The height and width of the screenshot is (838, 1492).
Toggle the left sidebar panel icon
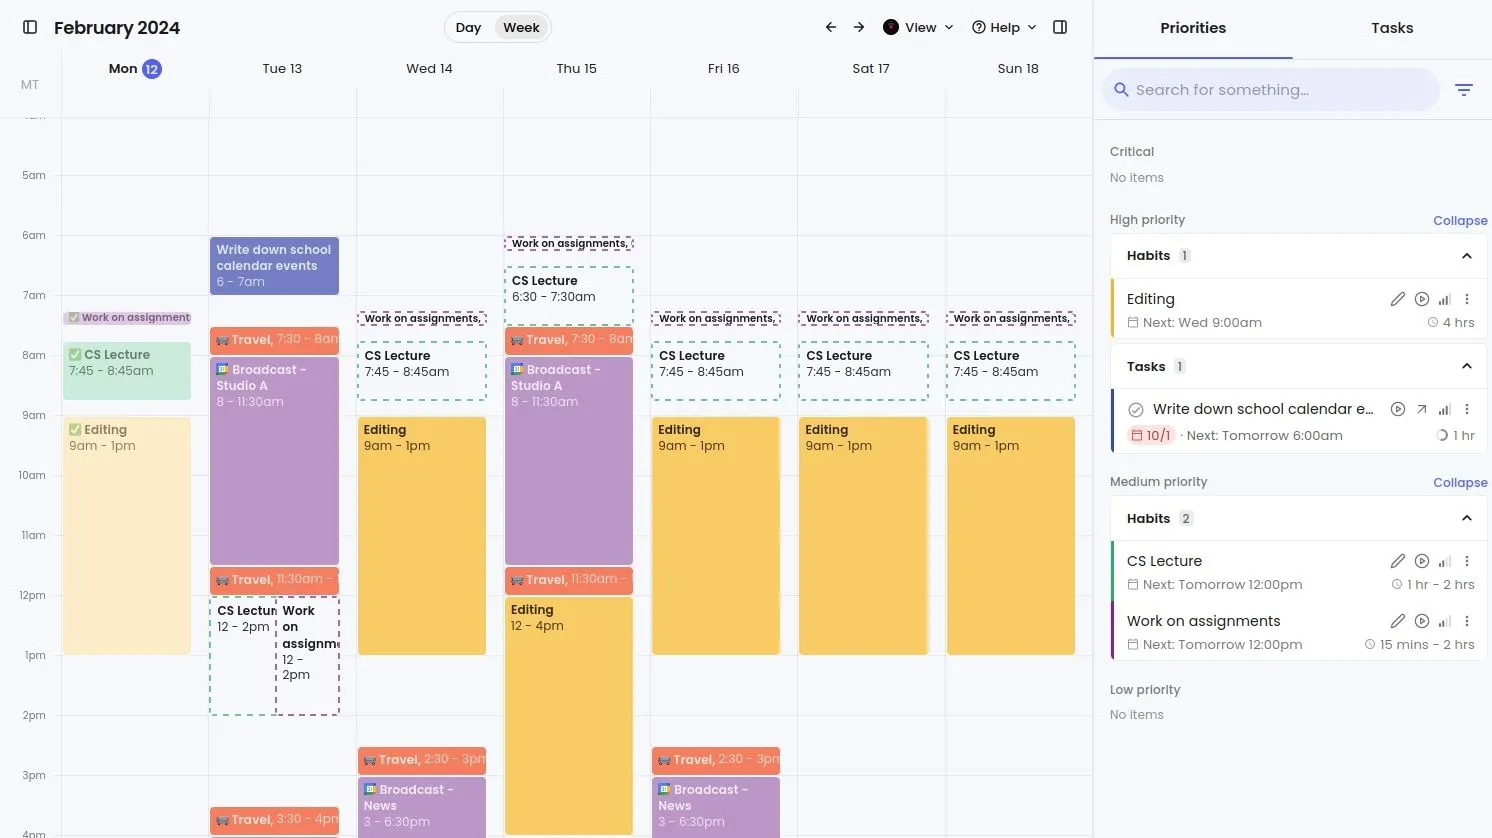[30, 27]
